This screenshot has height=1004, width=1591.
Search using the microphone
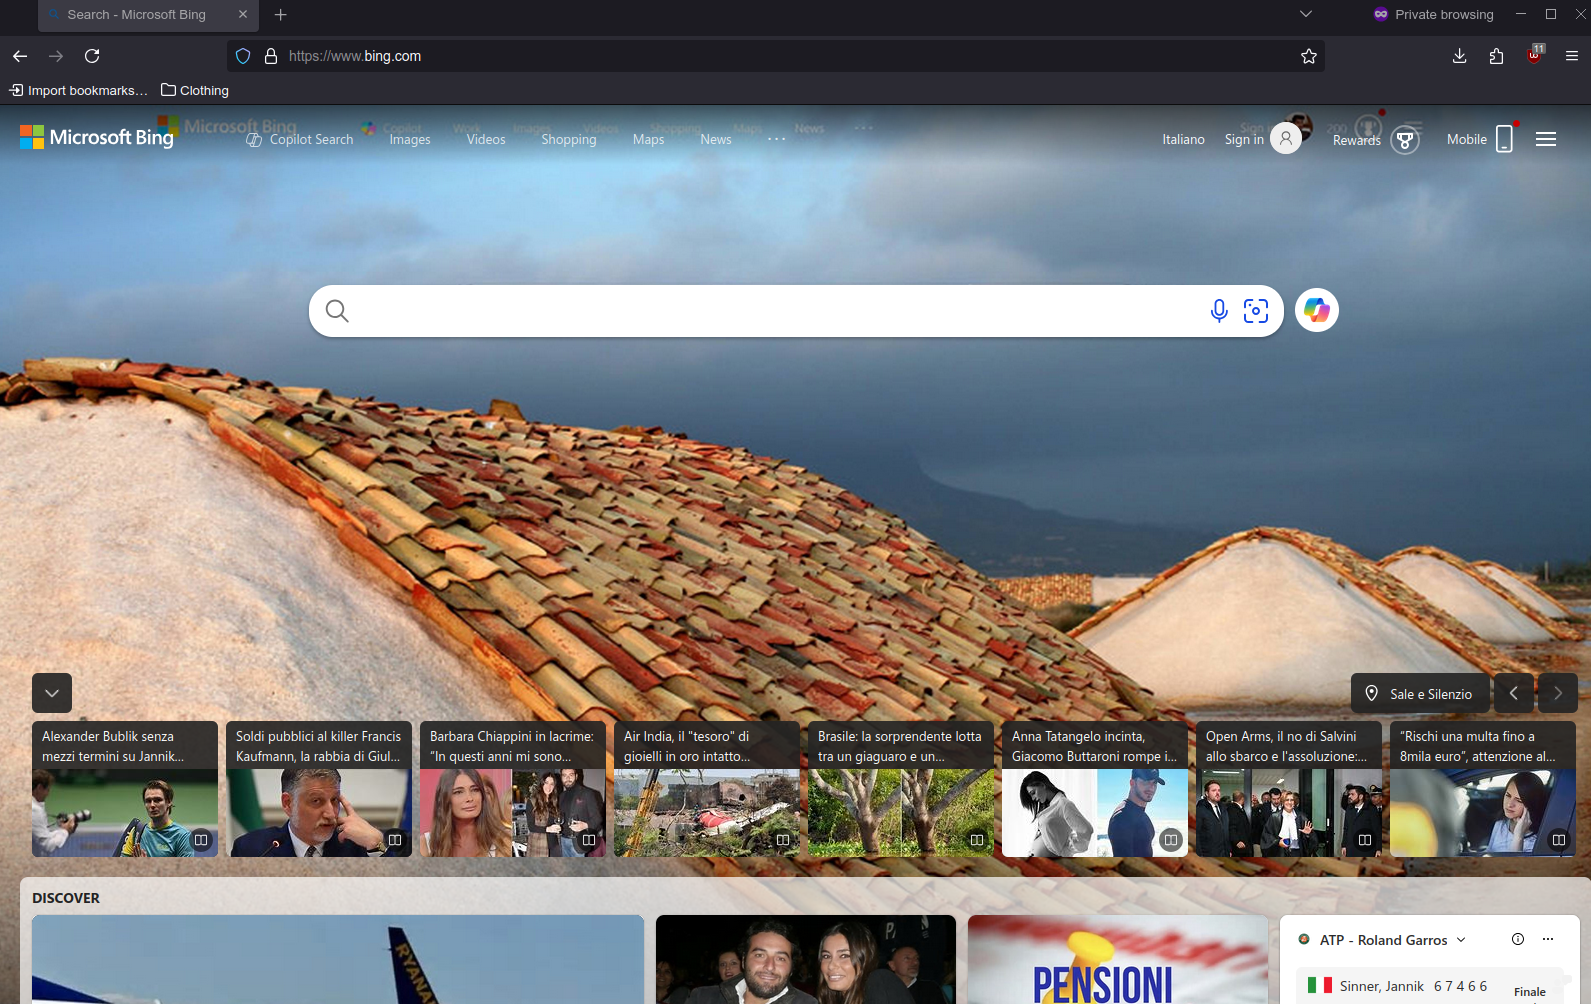1219,311
